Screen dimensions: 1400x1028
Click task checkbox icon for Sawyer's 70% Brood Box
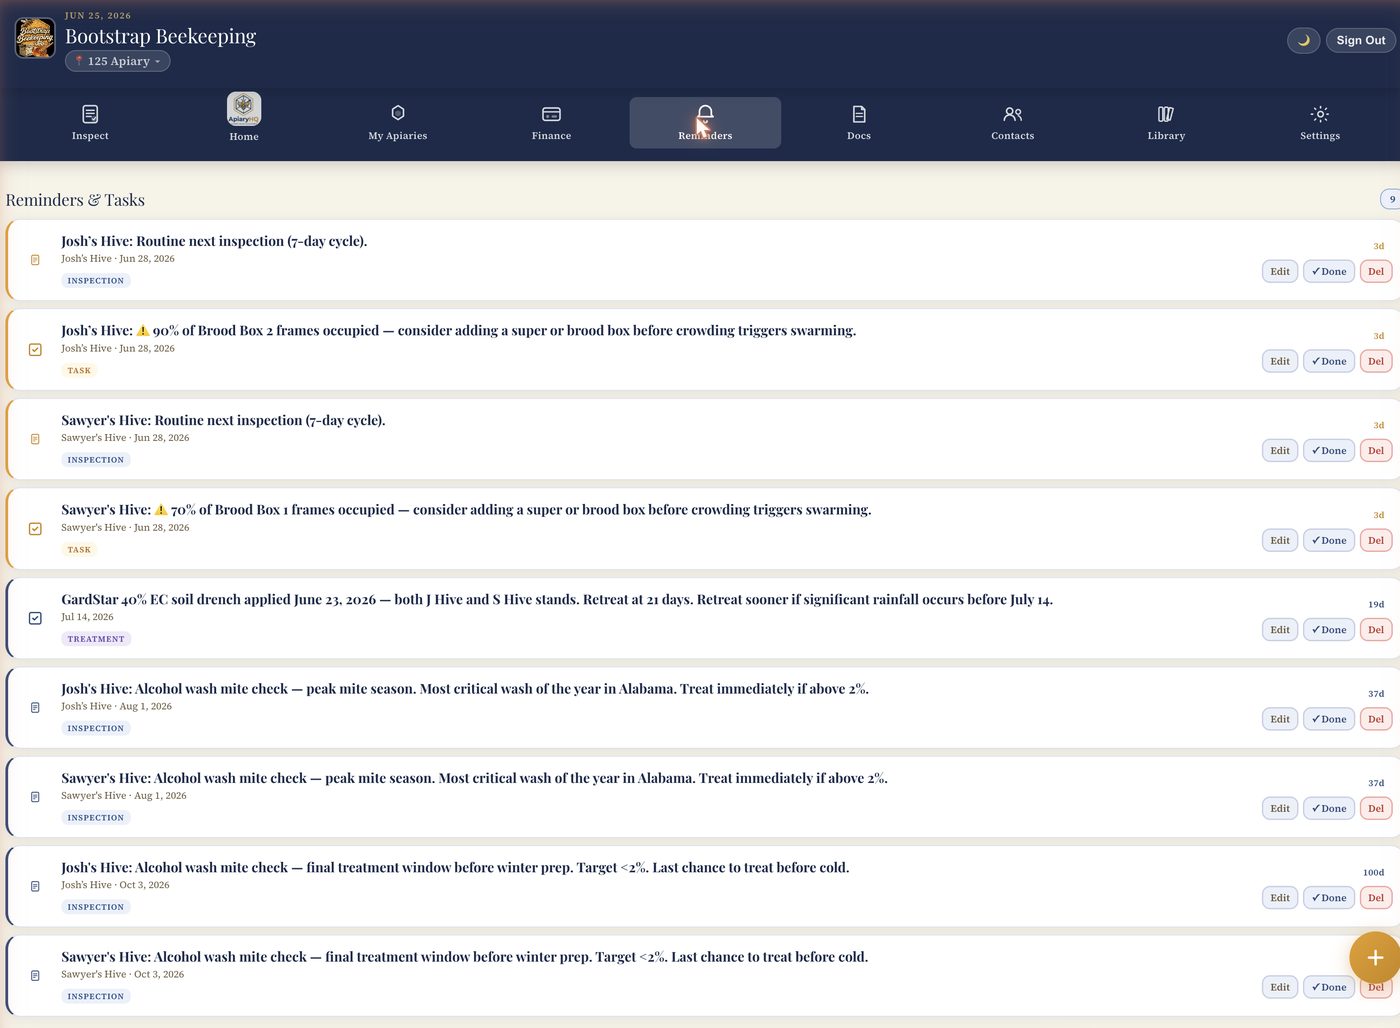(x=35, y=529)
